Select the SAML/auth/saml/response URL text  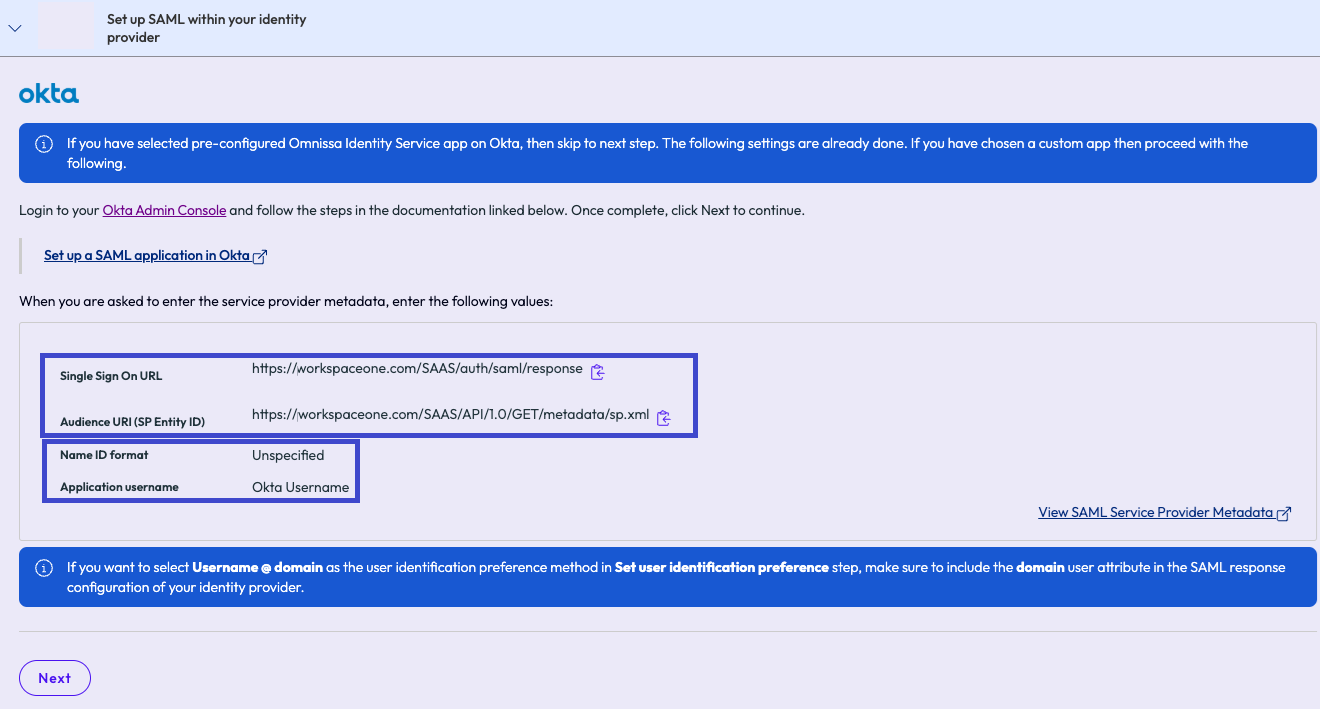pos(417,368)
